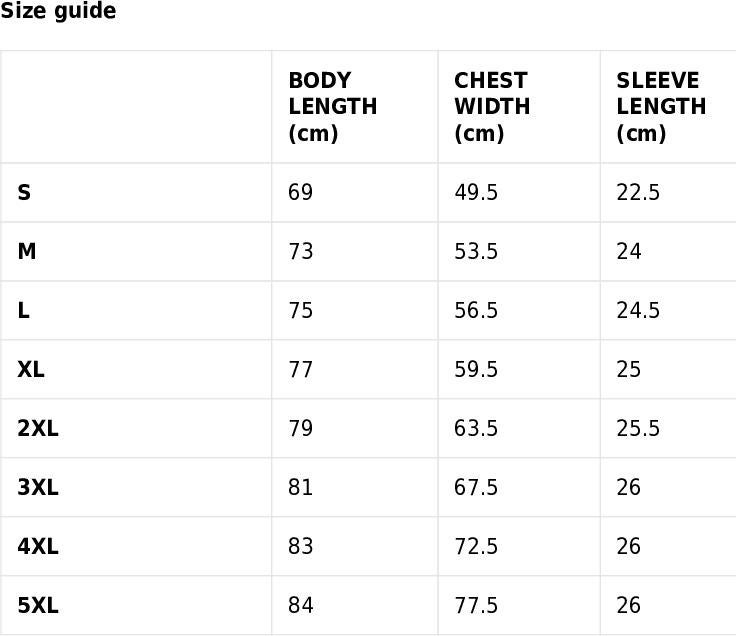
Task: Click sleeve length value 22.5
Action: 638,192
